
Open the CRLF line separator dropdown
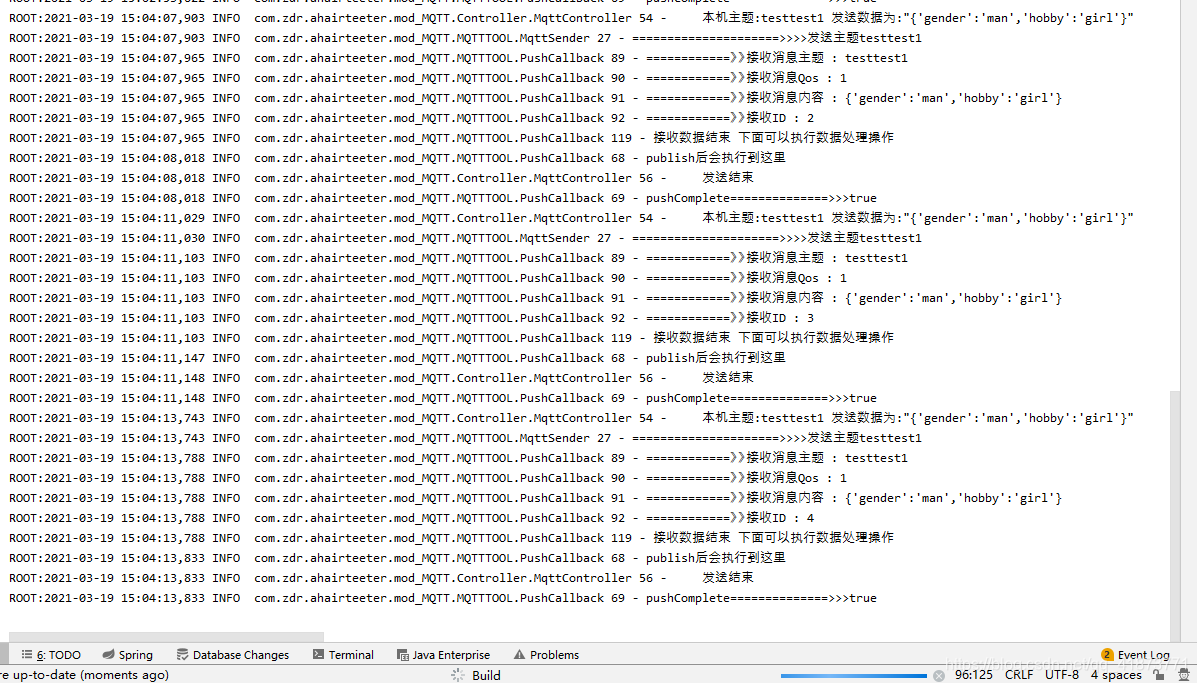point(1019,674)
